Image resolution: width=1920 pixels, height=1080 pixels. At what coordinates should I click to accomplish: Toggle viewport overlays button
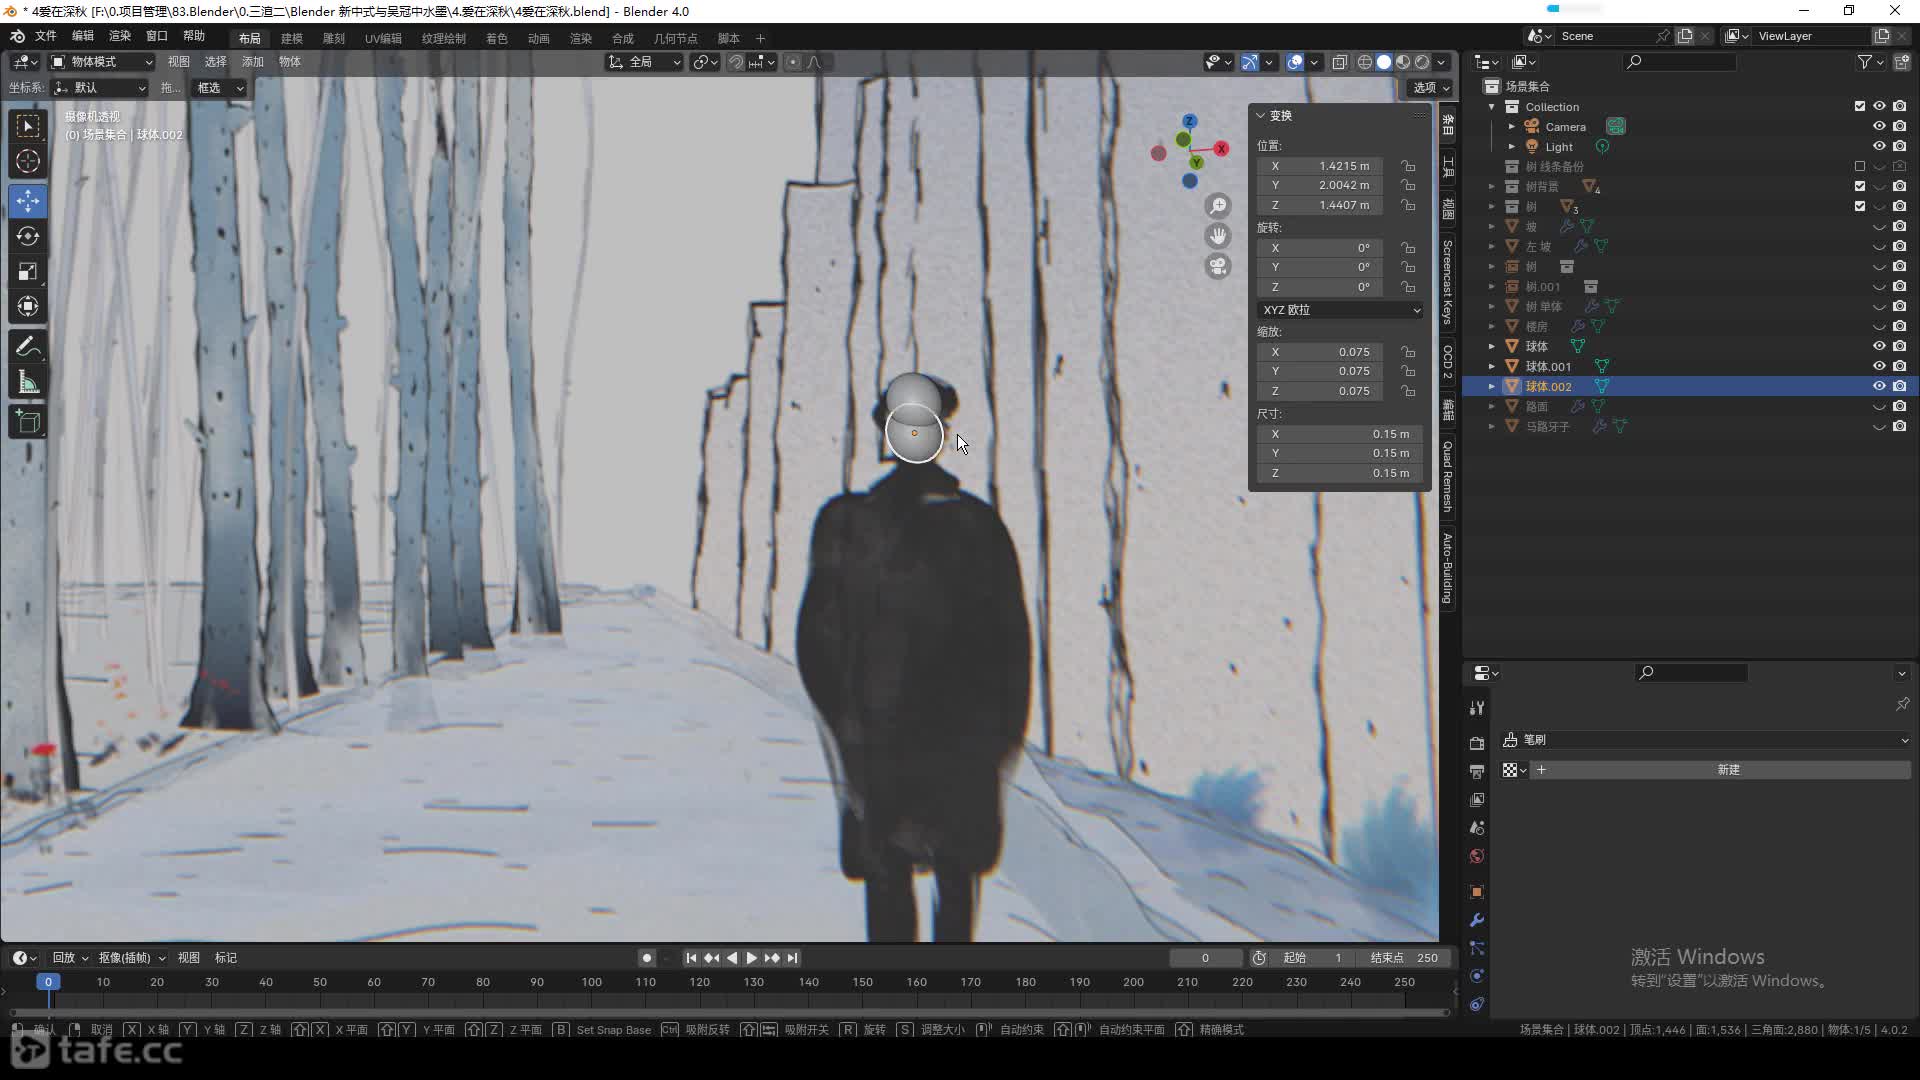1295,62
